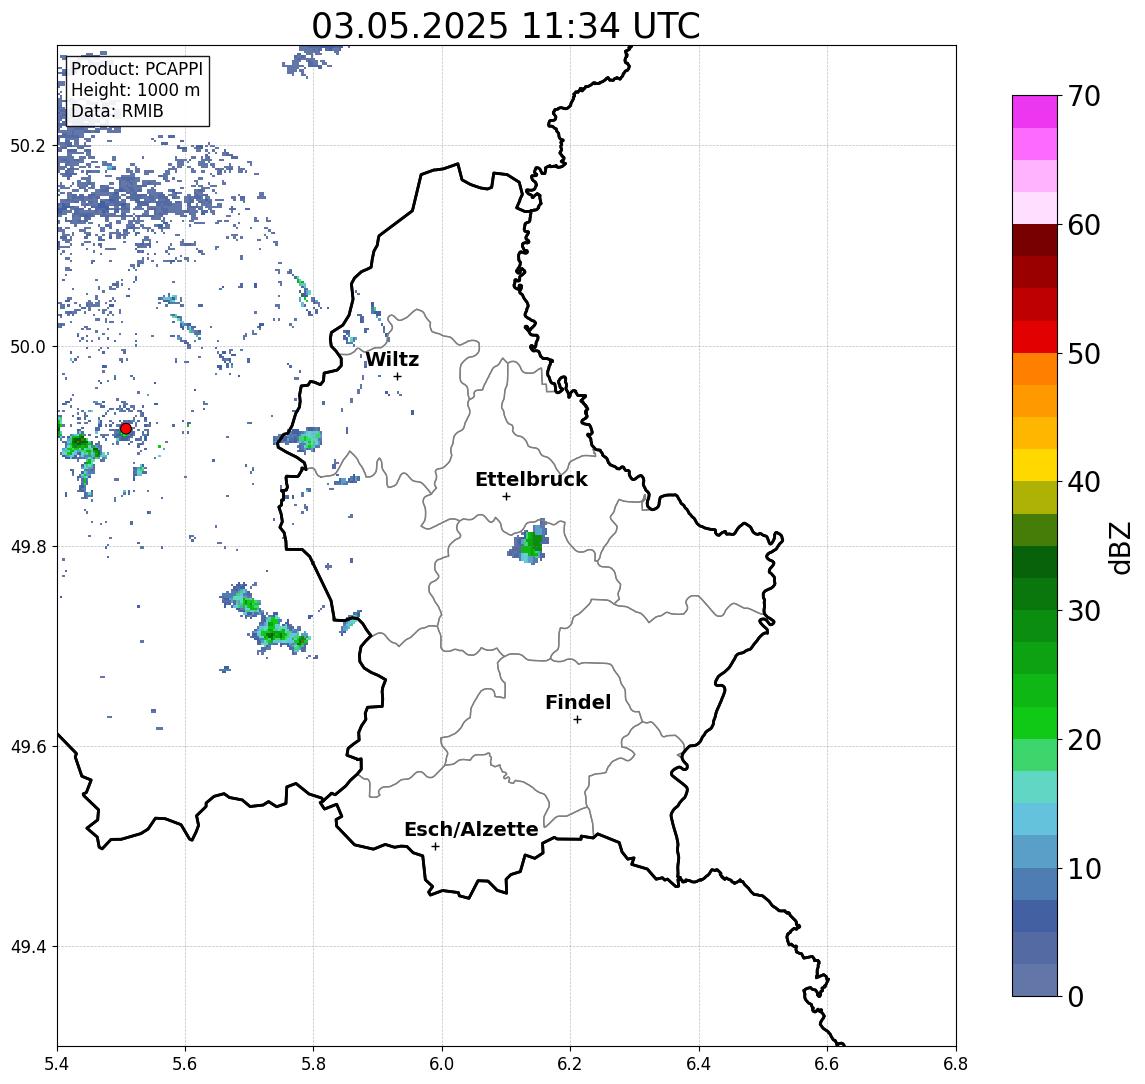
Task: Click the longitude 6.0 axis label
Action: [x=442, y=1064]
